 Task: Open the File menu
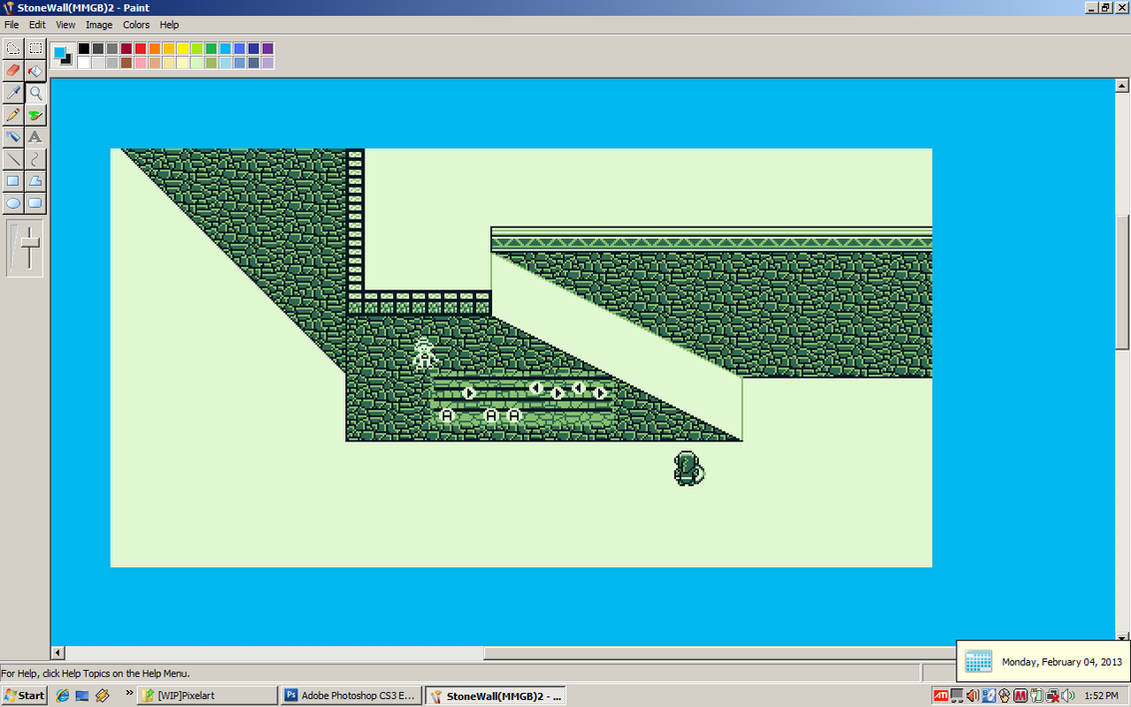click(x=12, y=25)
